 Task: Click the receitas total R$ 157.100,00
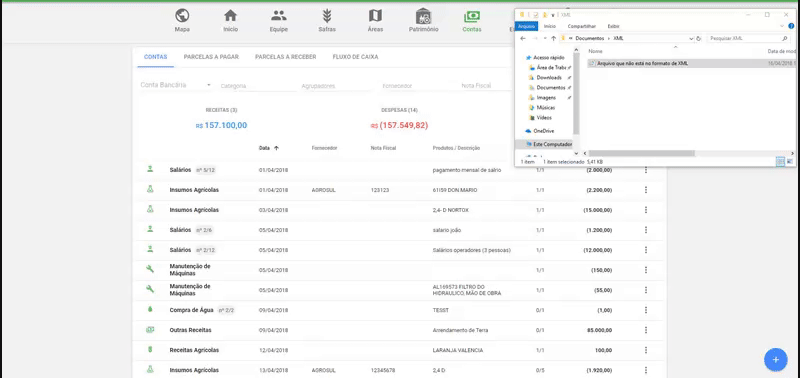(x=221, y=125)
